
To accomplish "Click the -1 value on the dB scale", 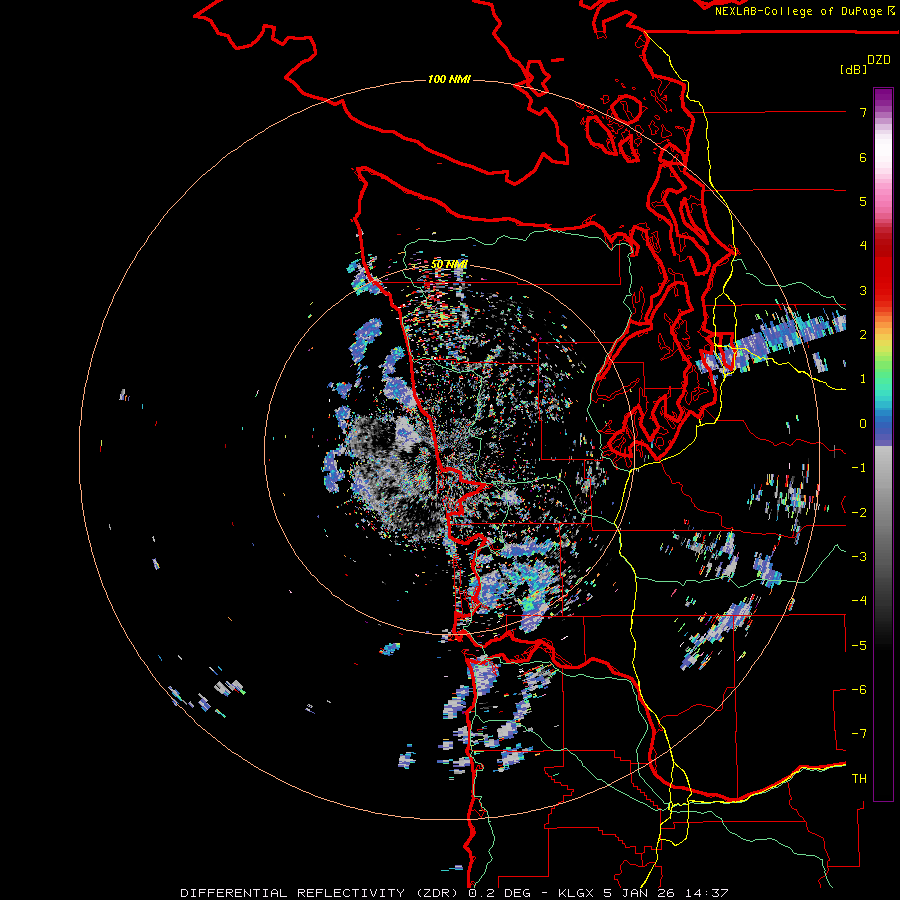I will click(859, 468).
